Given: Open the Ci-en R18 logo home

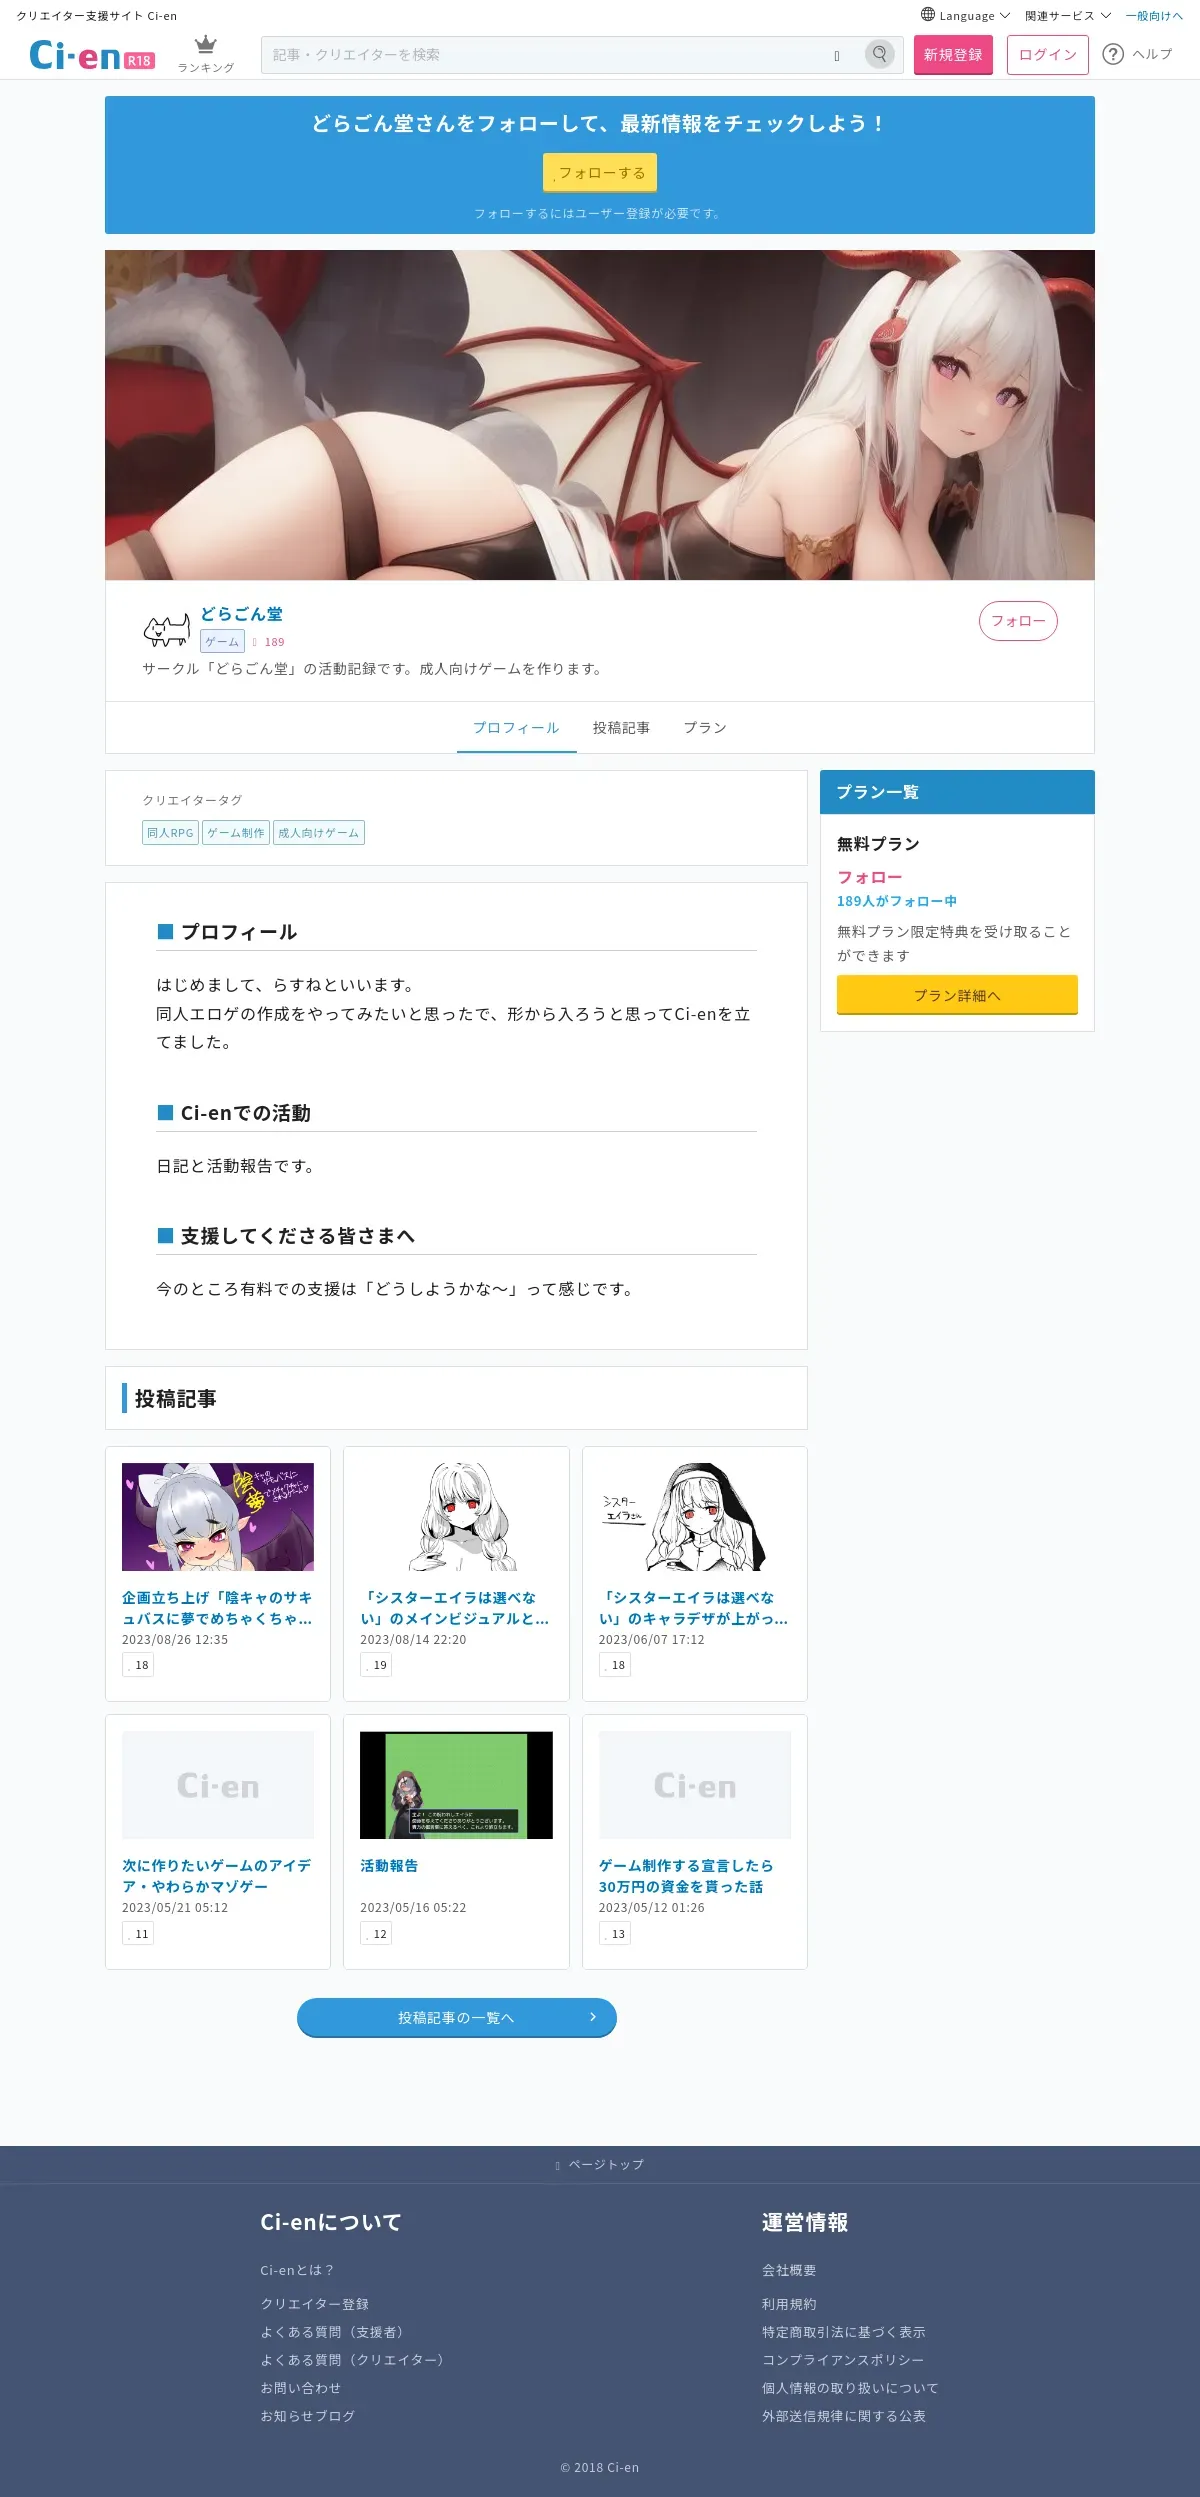Looking at the screenshot, I should (92, 55).
